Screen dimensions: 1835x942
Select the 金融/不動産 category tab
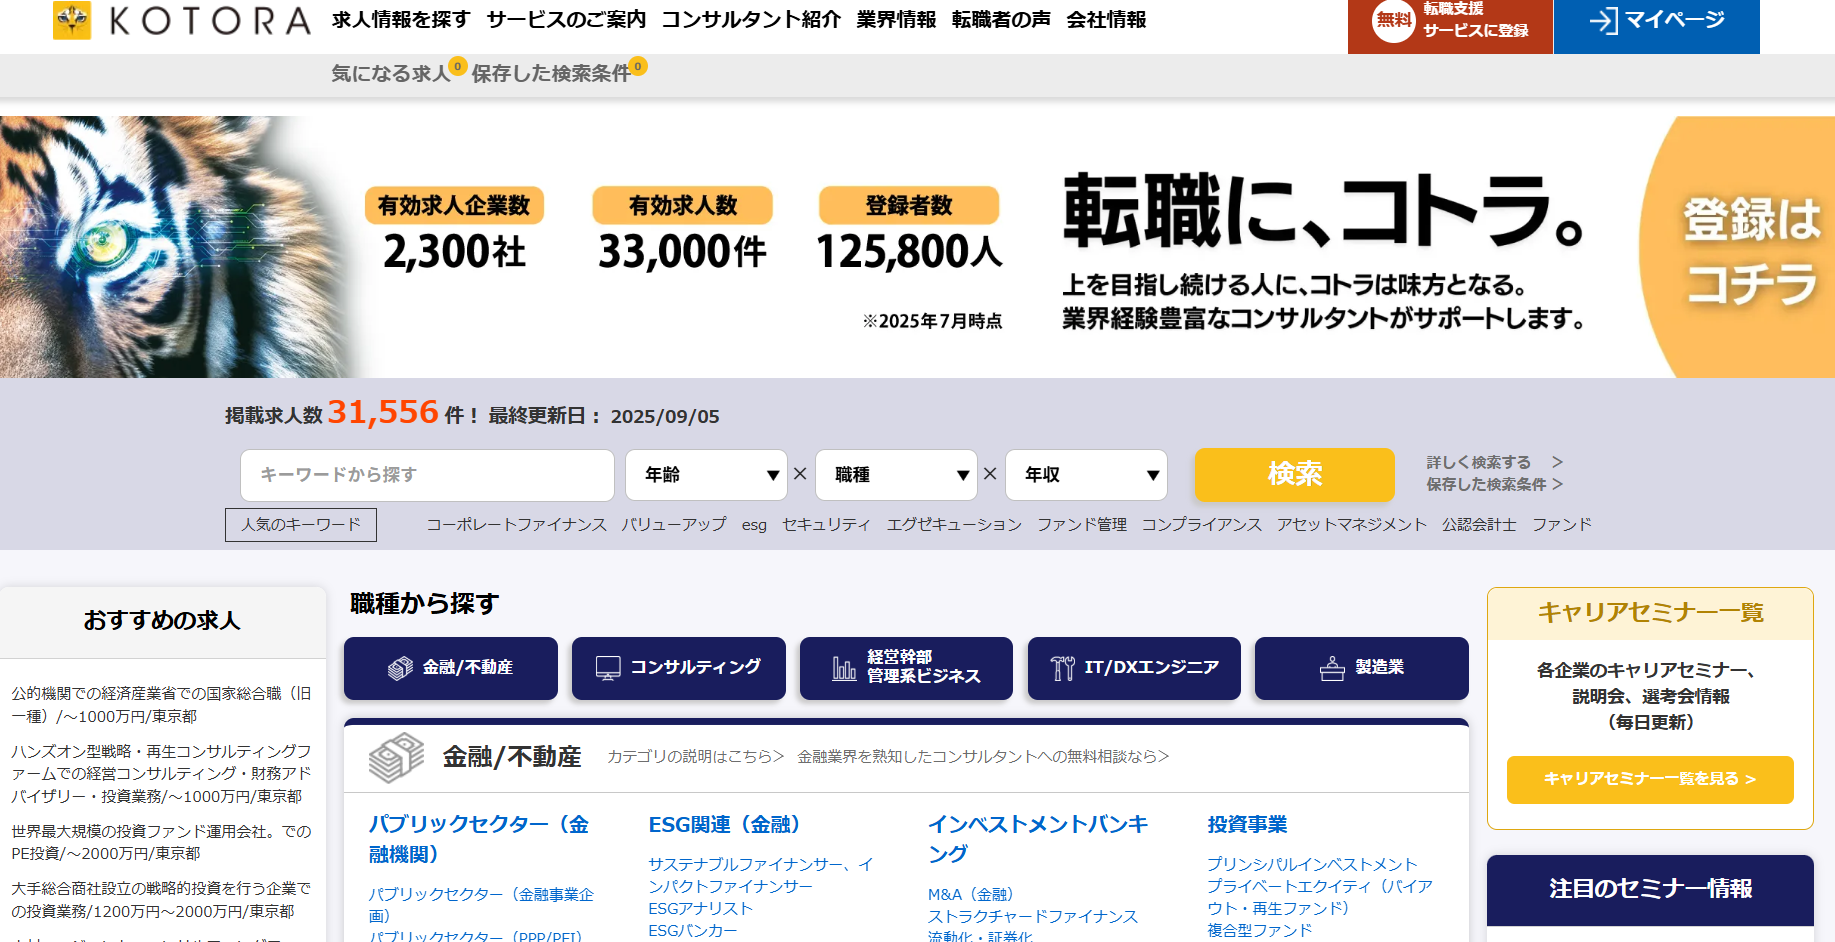(x=451, y=668)
